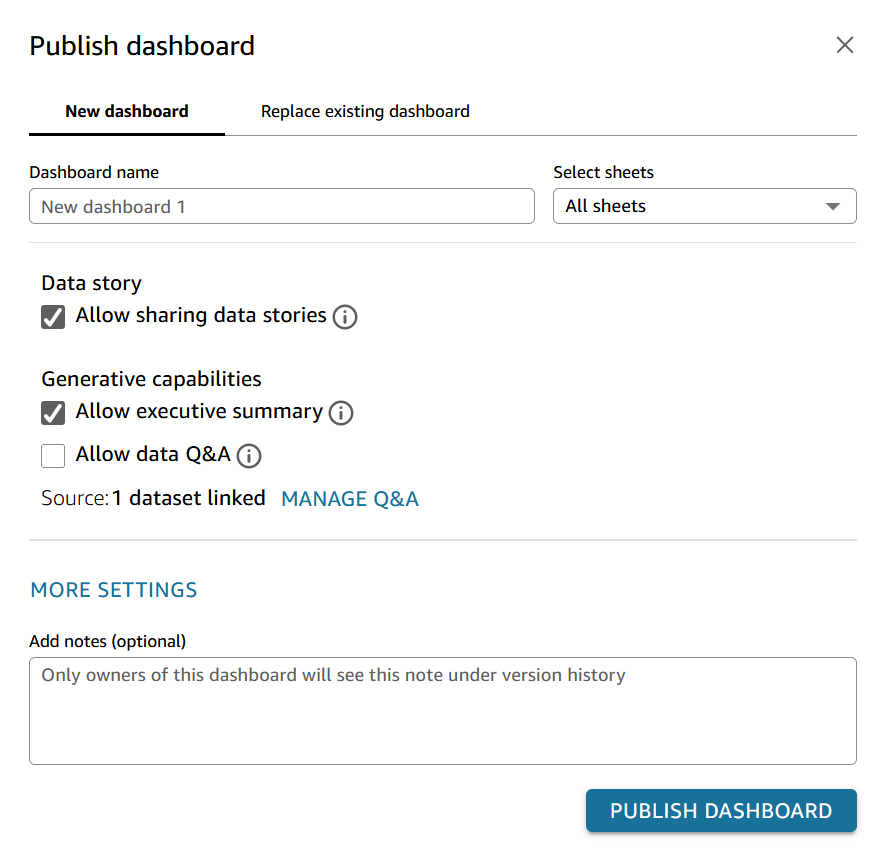Uncheck the Allow sharing data stories checkbox
885x852 pixels.
[x=53, y=317]
